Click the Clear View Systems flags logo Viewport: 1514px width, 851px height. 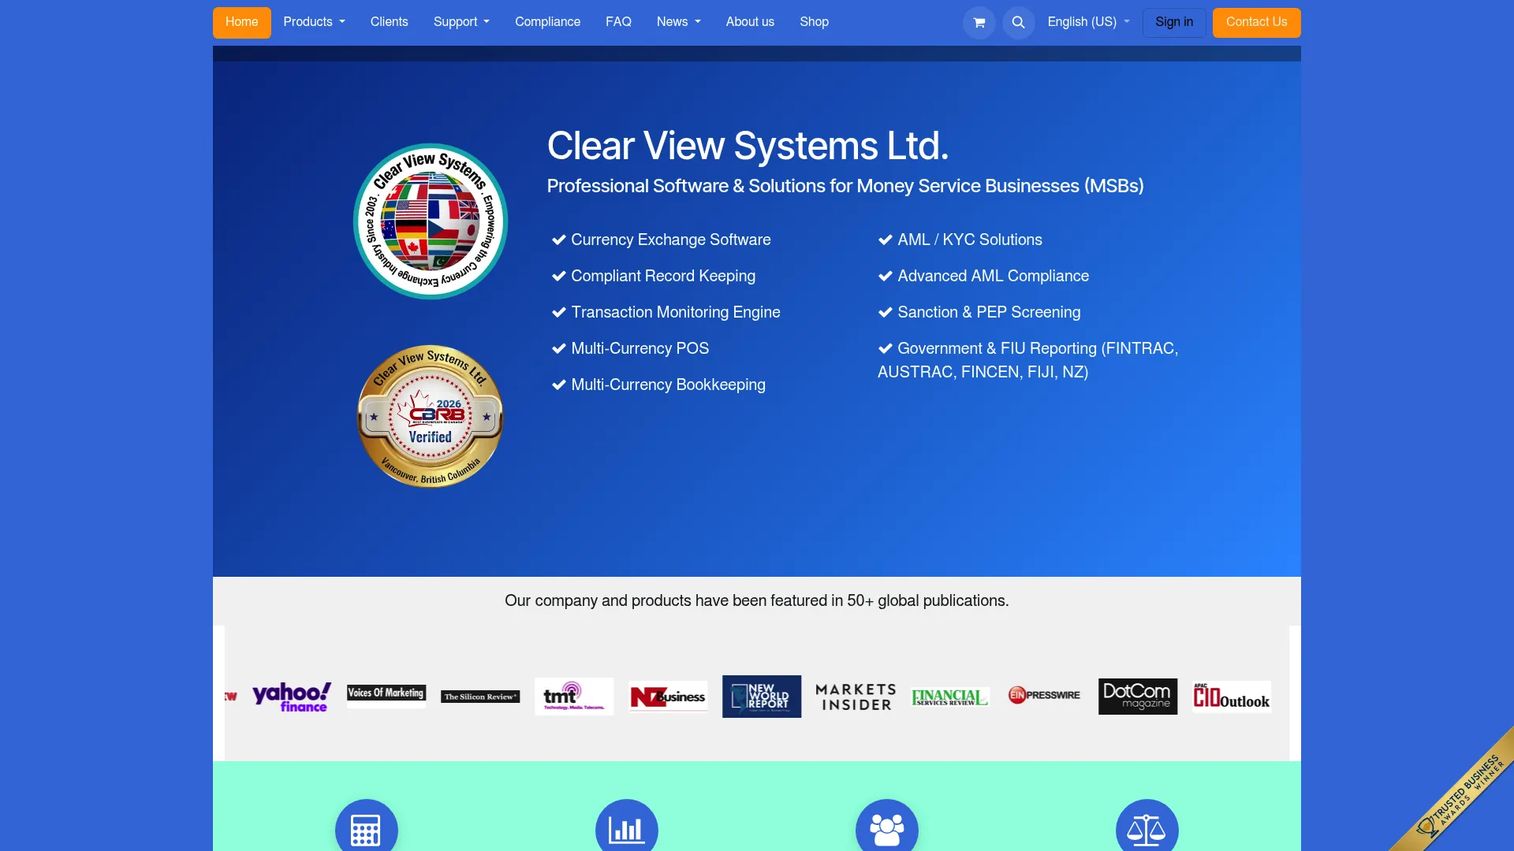(430, 221)
